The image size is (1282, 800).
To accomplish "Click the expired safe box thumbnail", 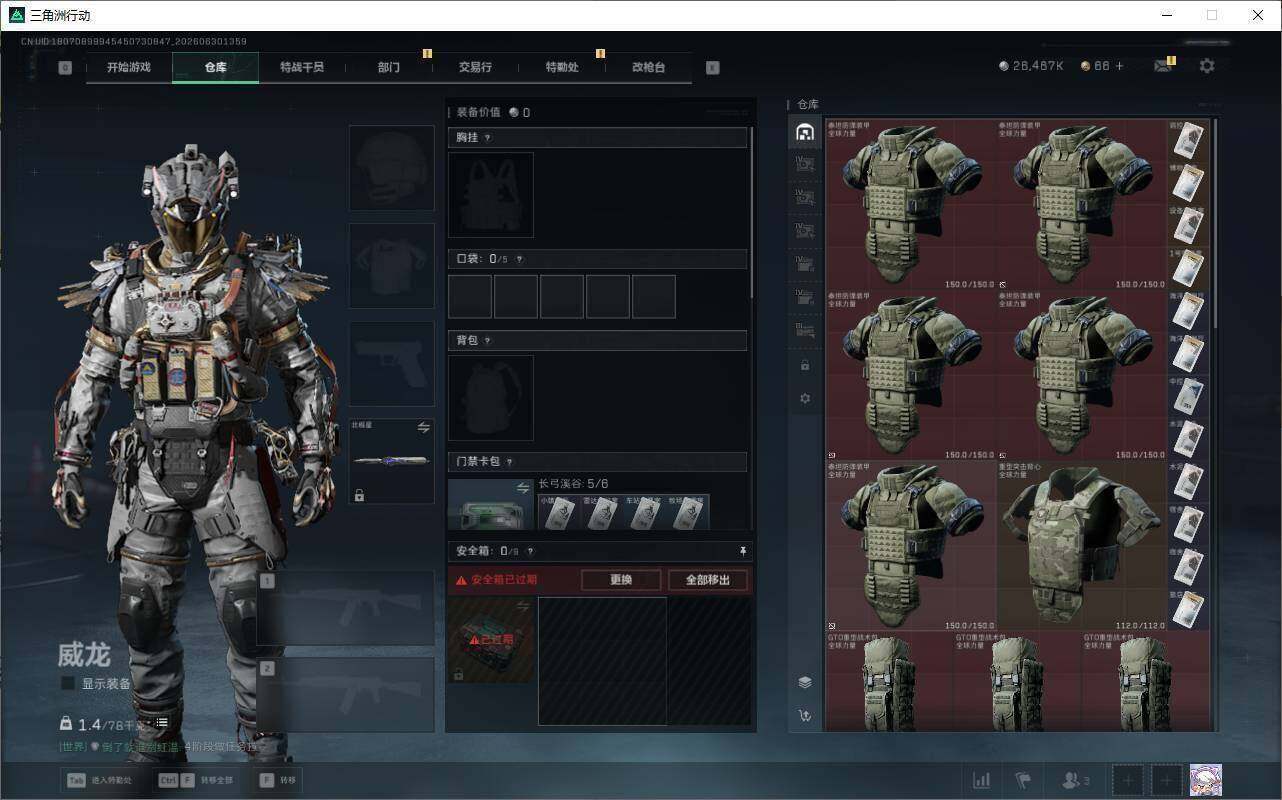I will pyautogui.click(x=491, y=640).
